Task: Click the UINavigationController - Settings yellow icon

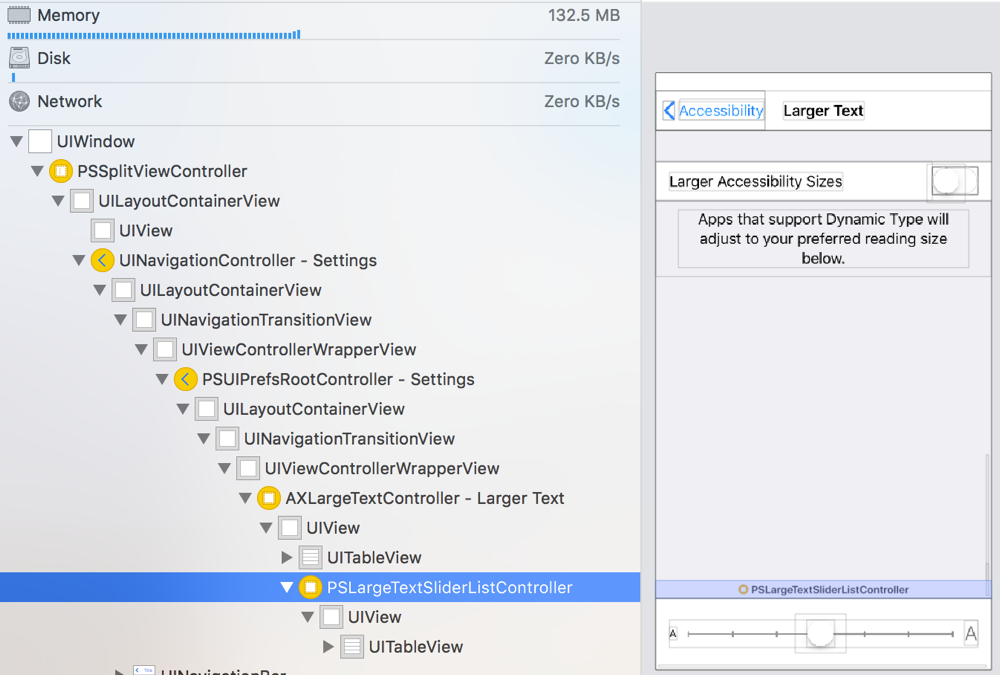Action: tap(102, 260)
